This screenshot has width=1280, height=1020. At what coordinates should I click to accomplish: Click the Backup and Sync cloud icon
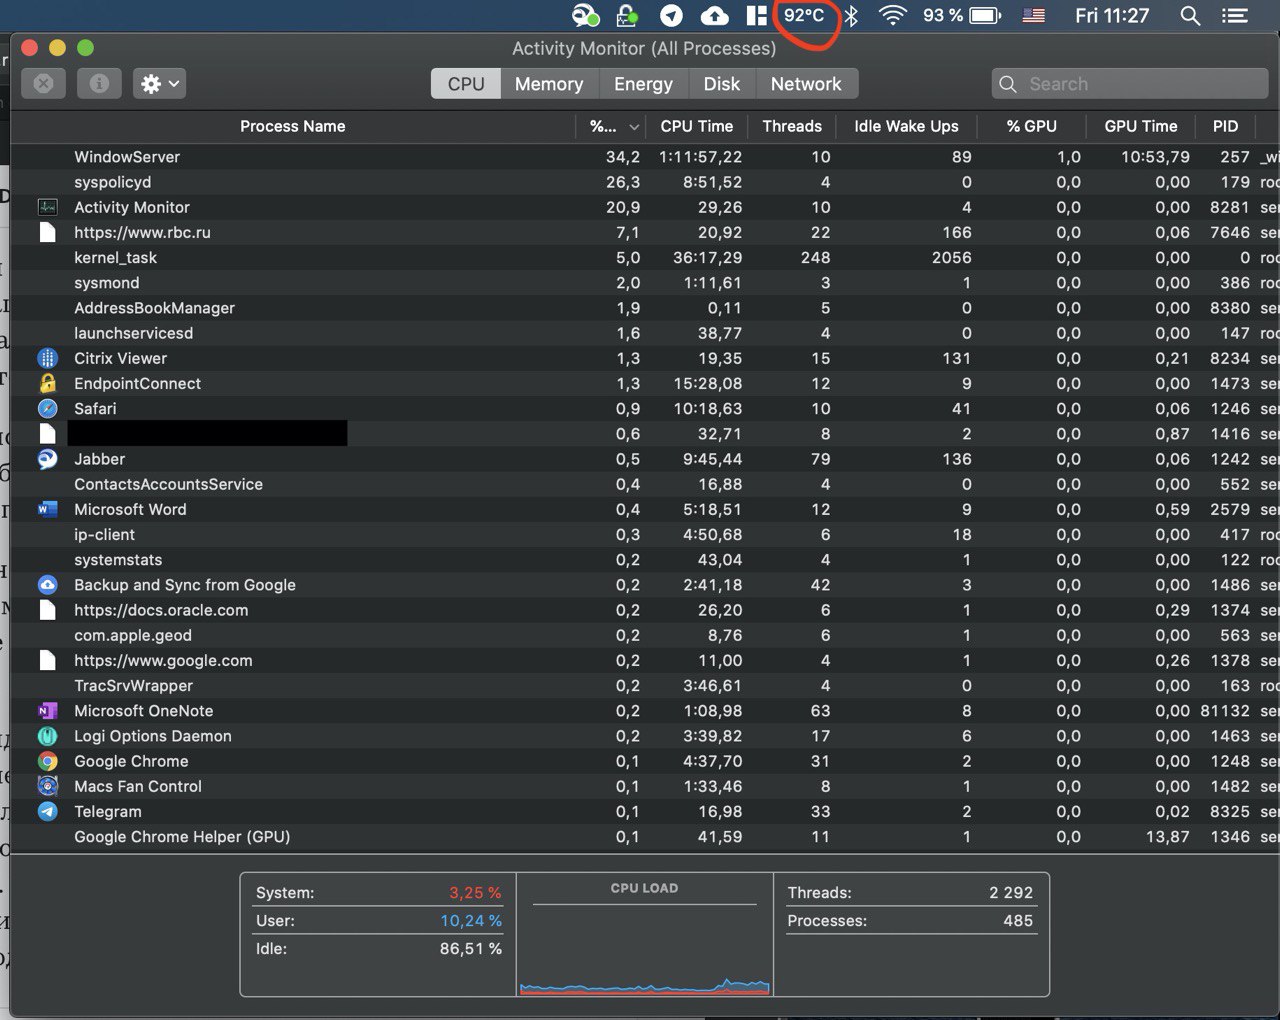pyautogui.click(x=47, y=585)
